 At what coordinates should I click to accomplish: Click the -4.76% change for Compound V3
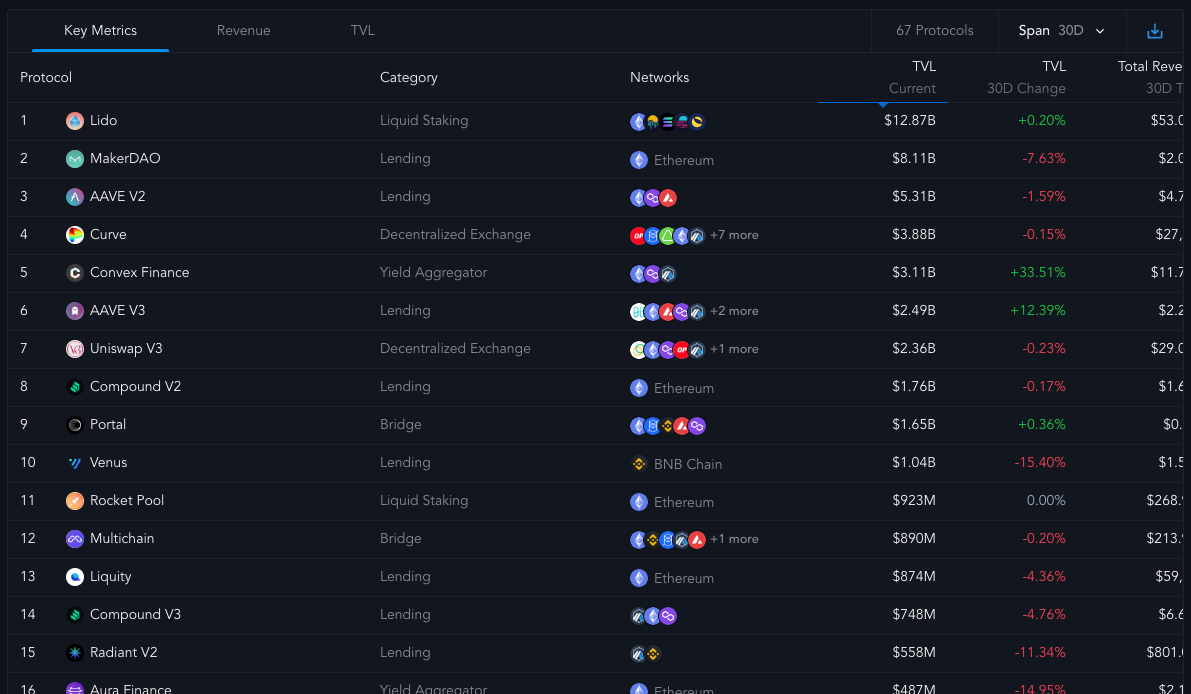tap(1044, 614)
